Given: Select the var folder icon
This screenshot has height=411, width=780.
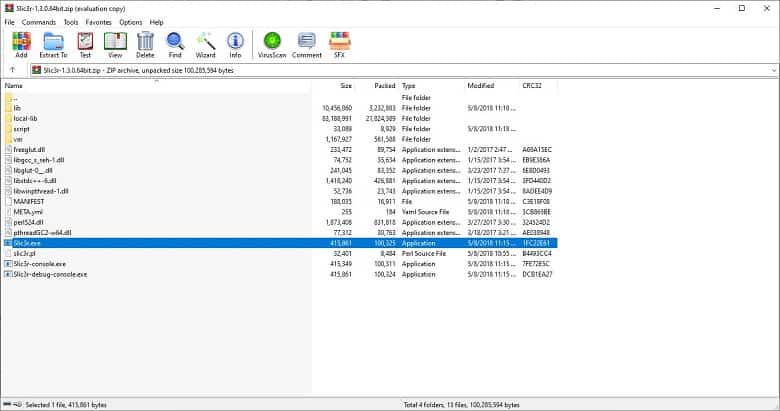Looking at the screenshot, I should point(8,139).
